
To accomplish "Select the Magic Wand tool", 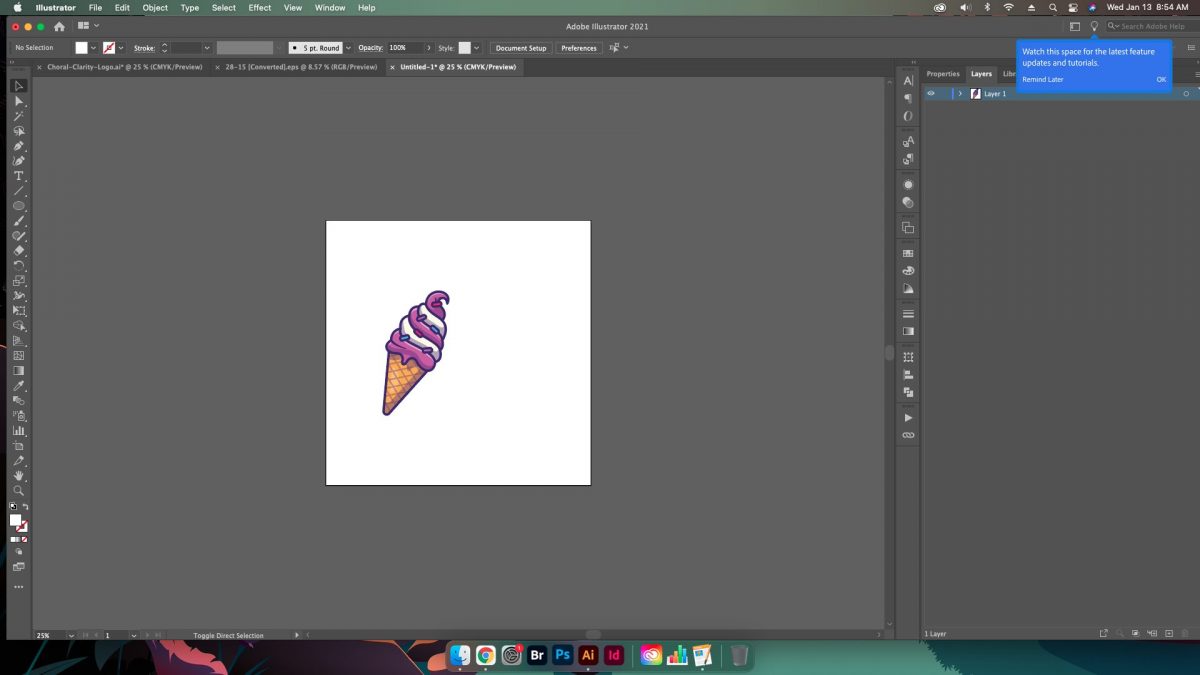I will [x=18, y=116].
